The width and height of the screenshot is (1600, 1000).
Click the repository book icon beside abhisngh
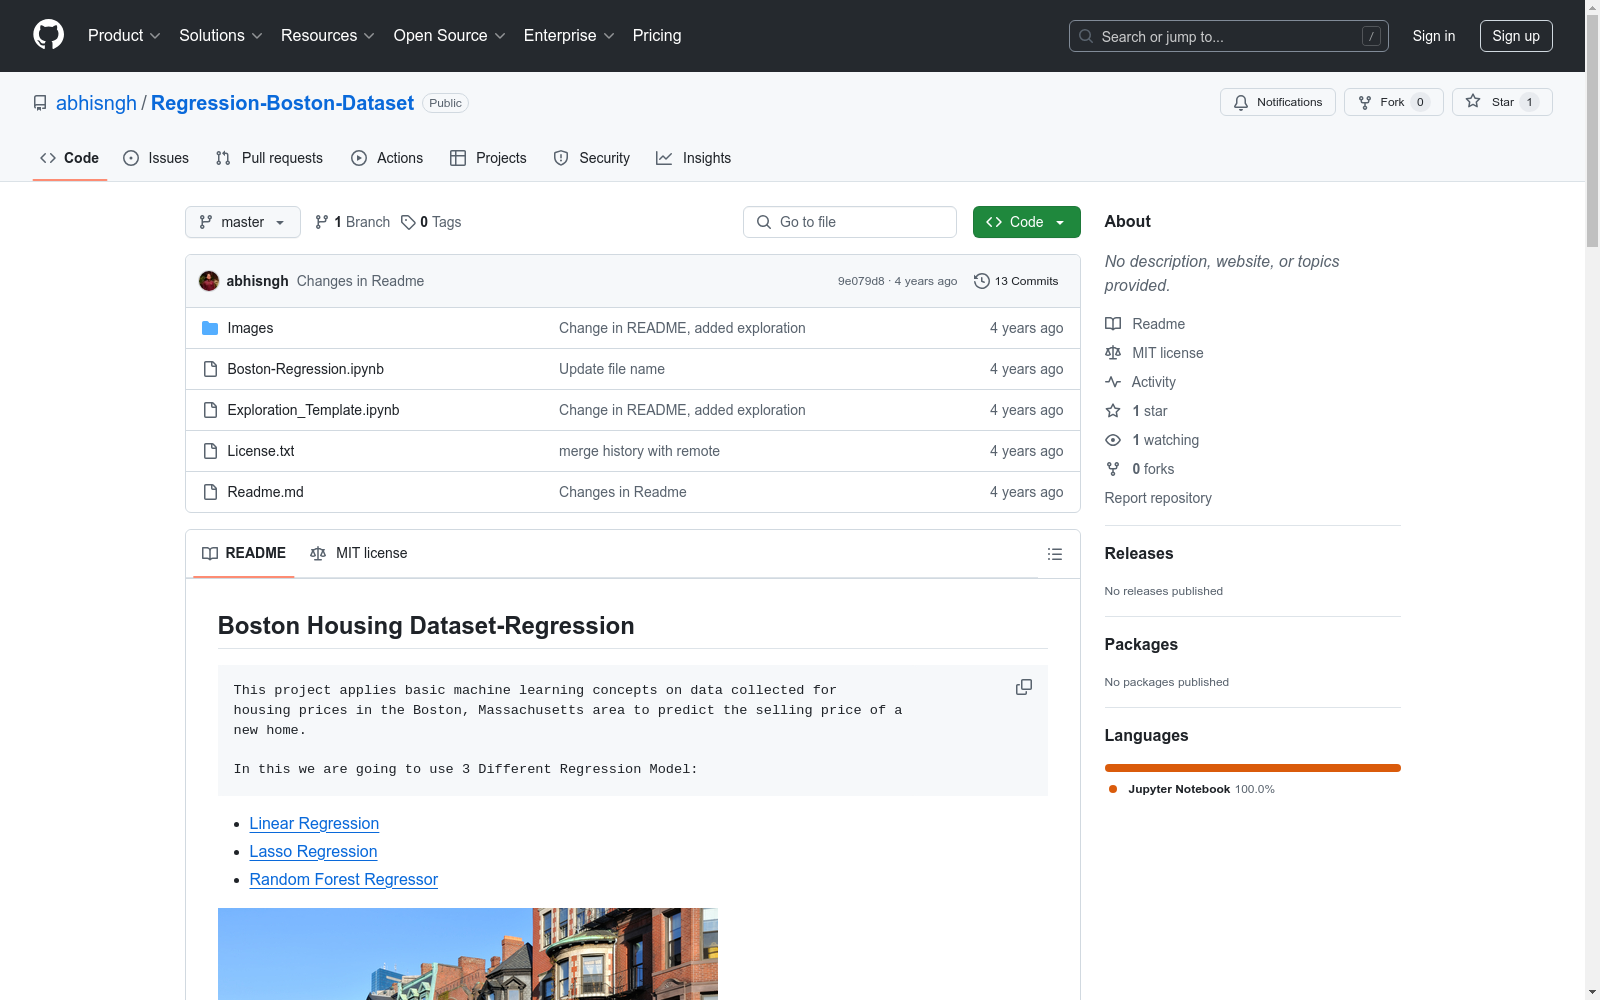40,103
